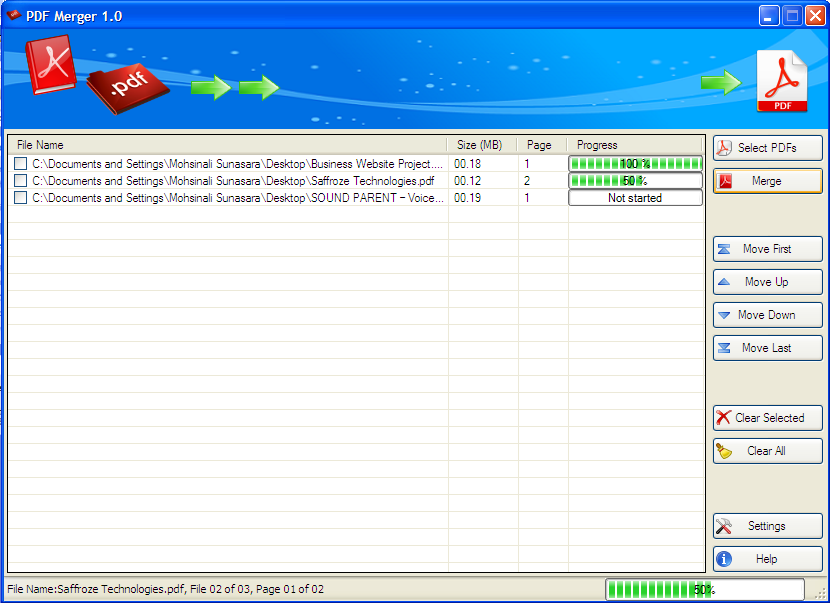Viewport: 830px width, 603px height.
Task: Click the Move Last button
Action: [768, 348]
